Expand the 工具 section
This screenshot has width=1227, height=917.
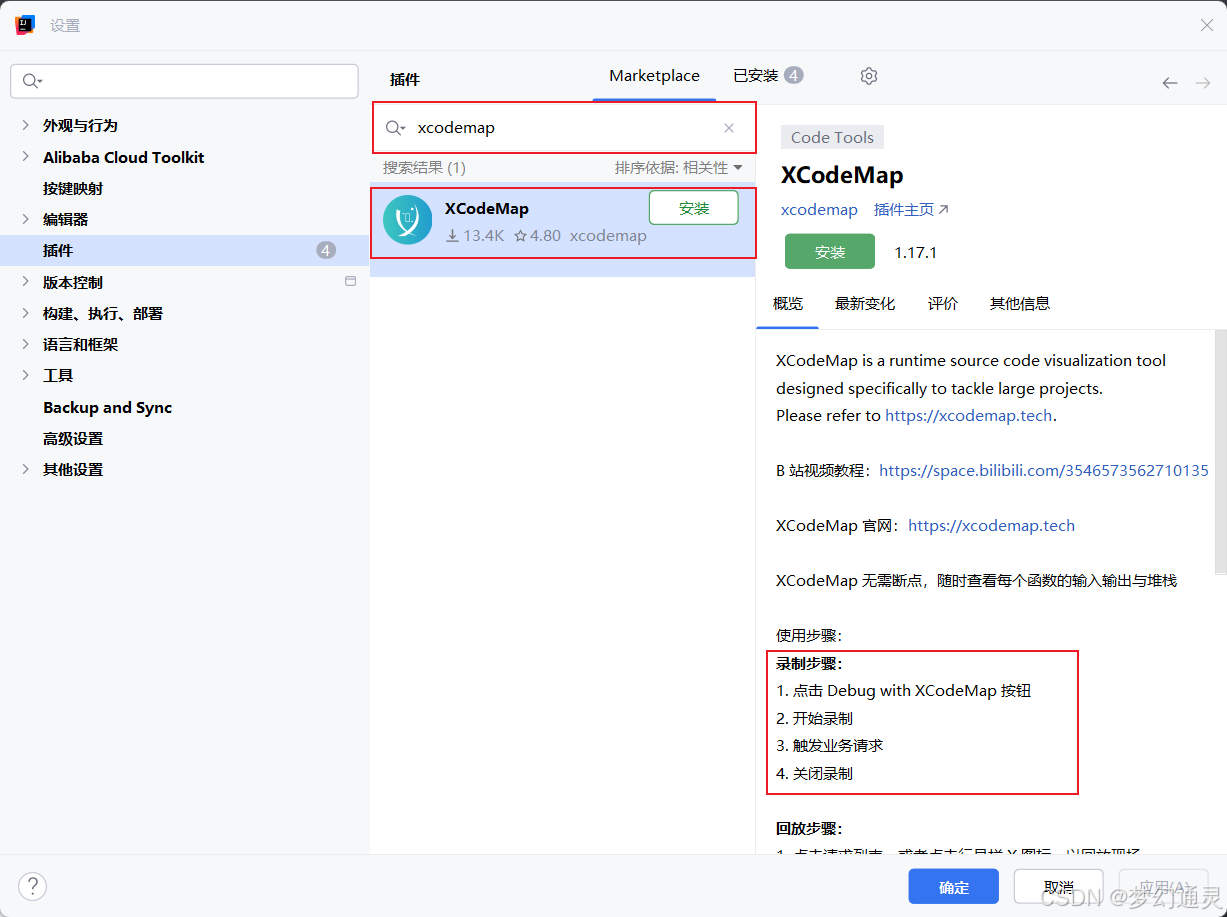[x=26, y=375]
